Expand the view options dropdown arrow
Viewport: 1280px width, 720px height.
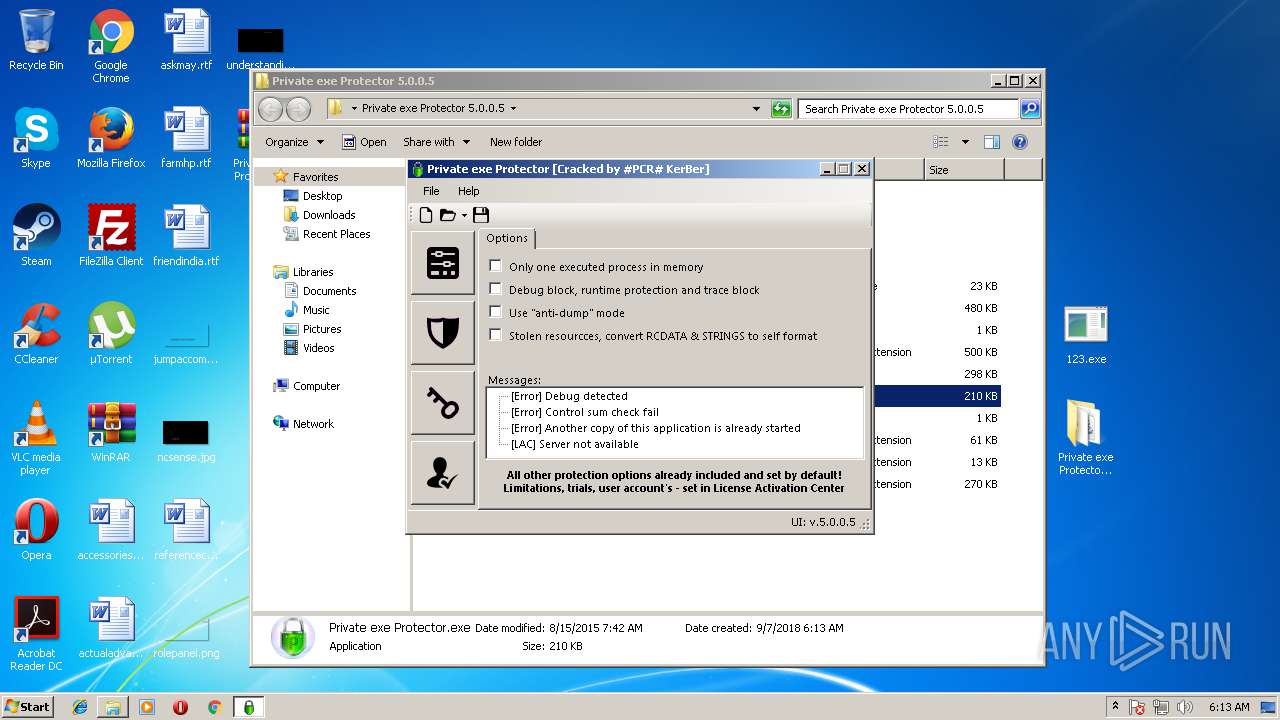[x=965, y=142]
